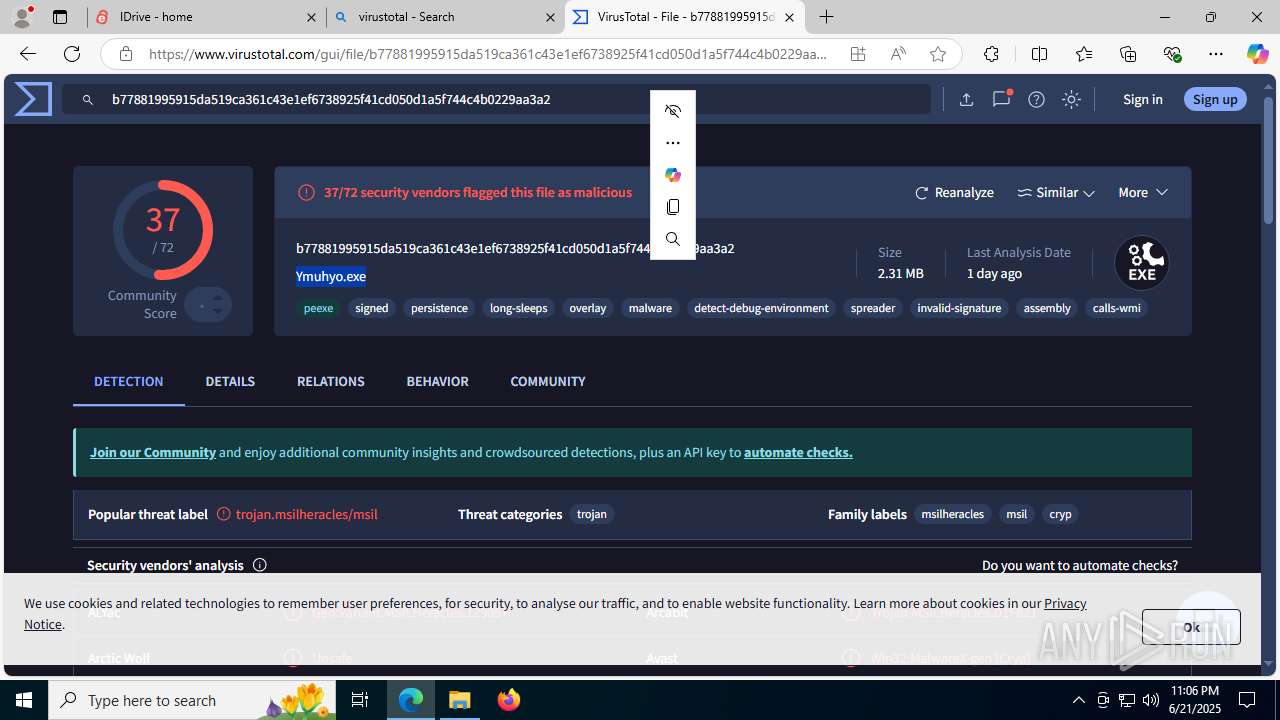Switch to the BEHAVIOR tab

pos(437,381)
